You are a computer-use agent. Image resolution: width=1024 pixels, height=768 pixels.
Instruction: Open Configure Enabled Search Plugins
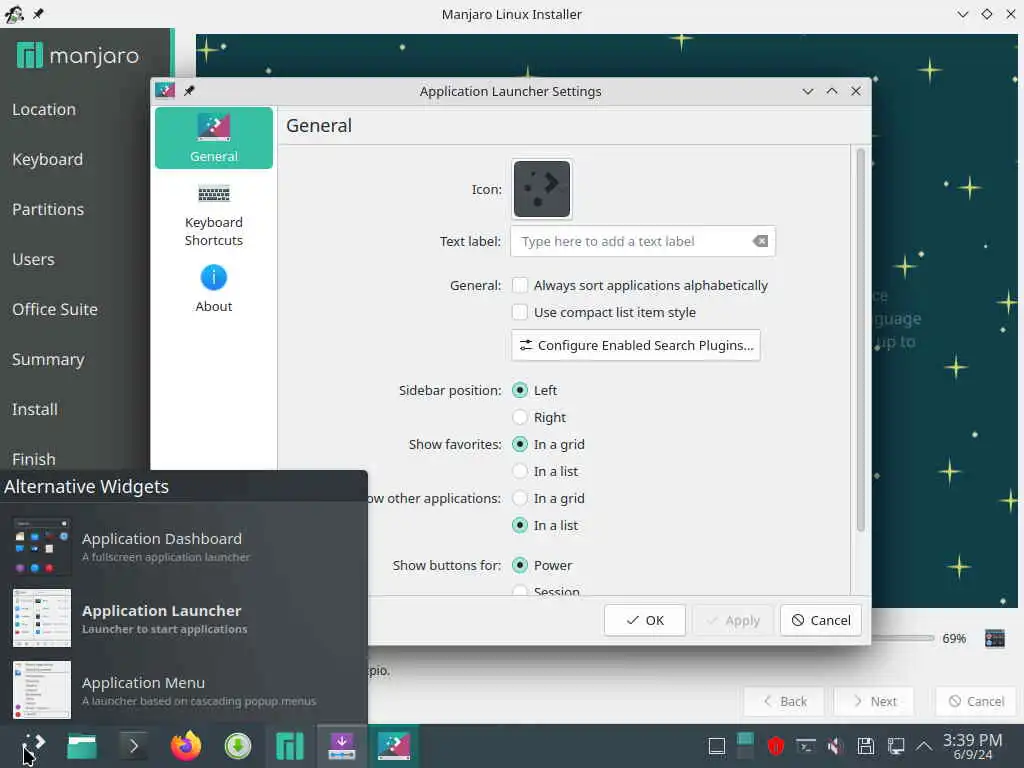pos(635,345)
